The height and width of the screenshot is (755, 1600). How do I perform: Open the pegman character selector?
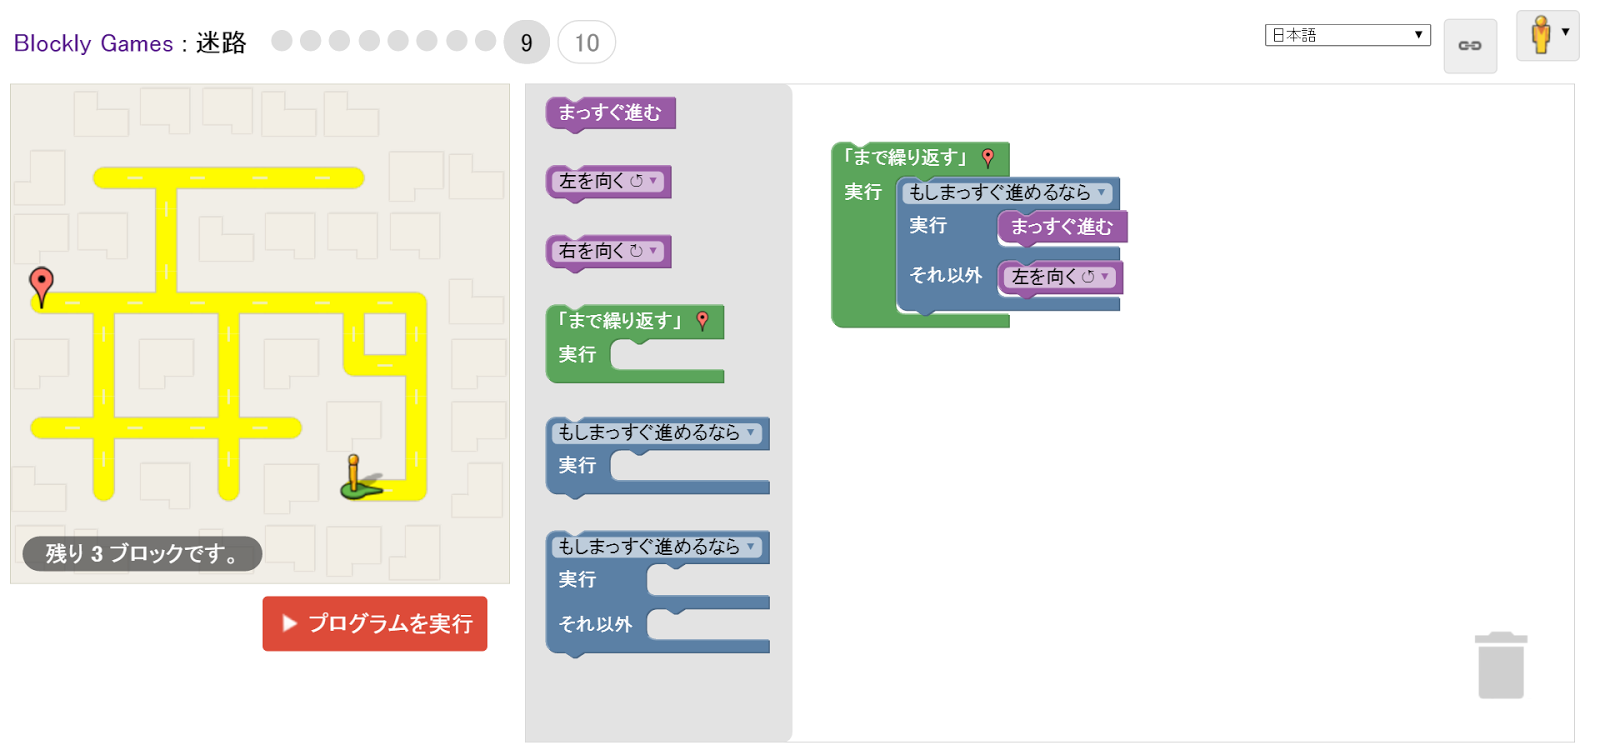click(1548, 36)
